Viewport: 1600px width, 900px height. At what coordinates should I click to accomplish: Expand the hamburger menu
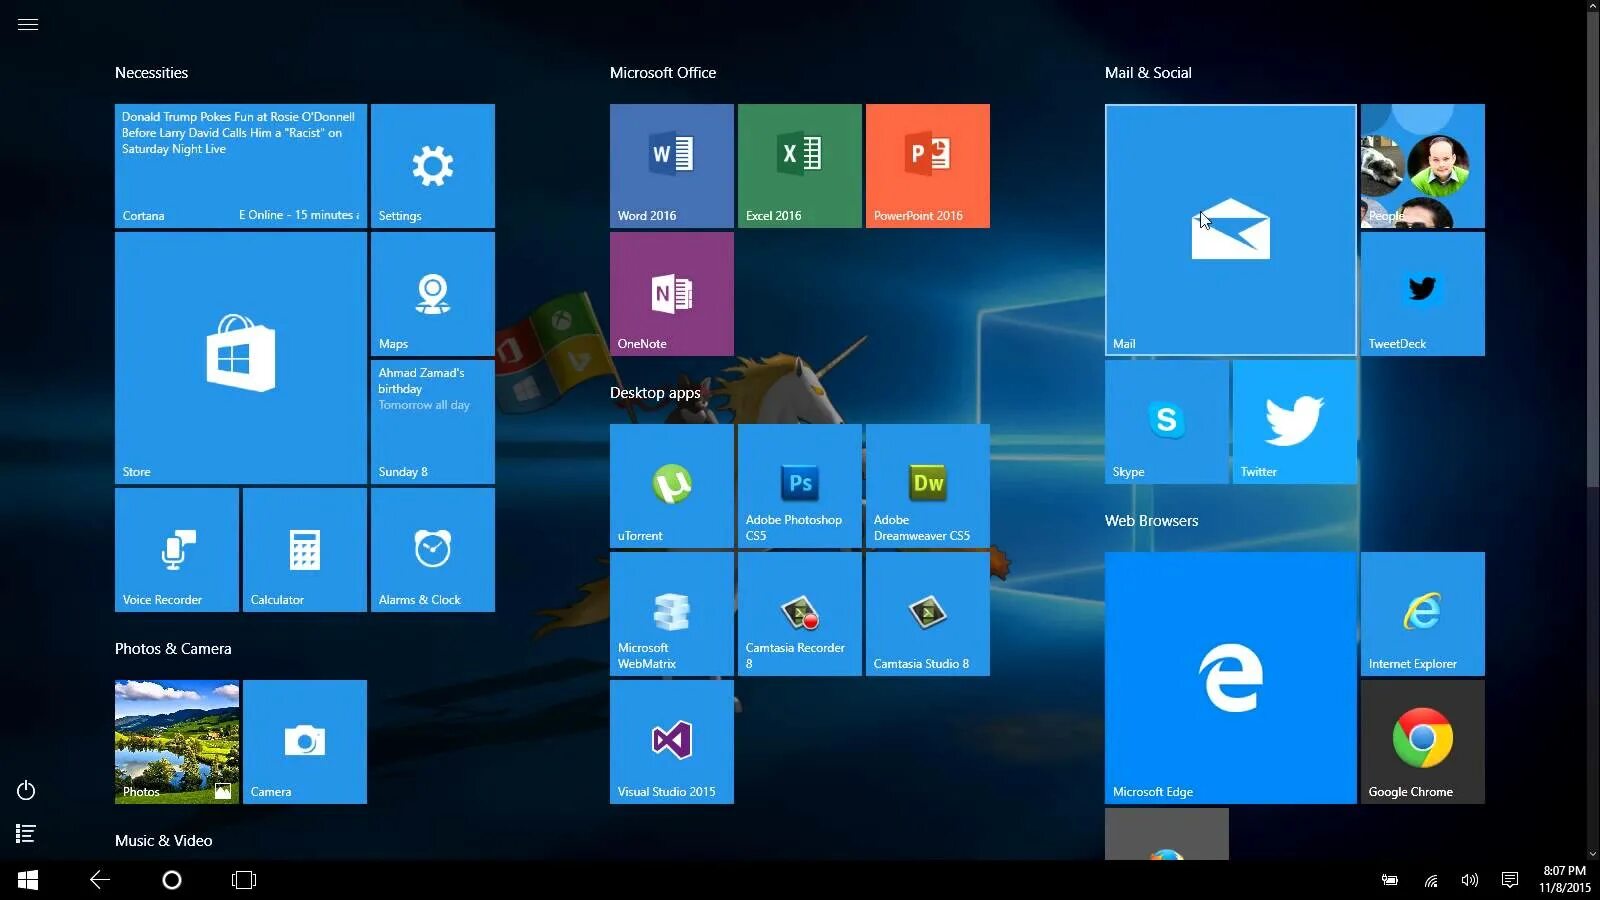[x=28, y=24]
